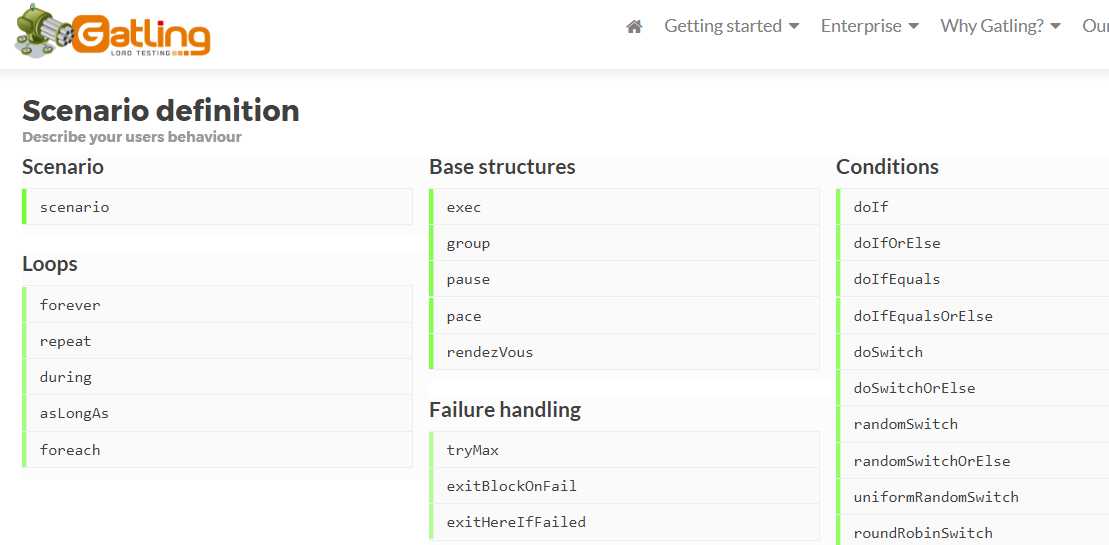Choose the foreach loop item
The image size is (1109, 545).
(217, 450)
